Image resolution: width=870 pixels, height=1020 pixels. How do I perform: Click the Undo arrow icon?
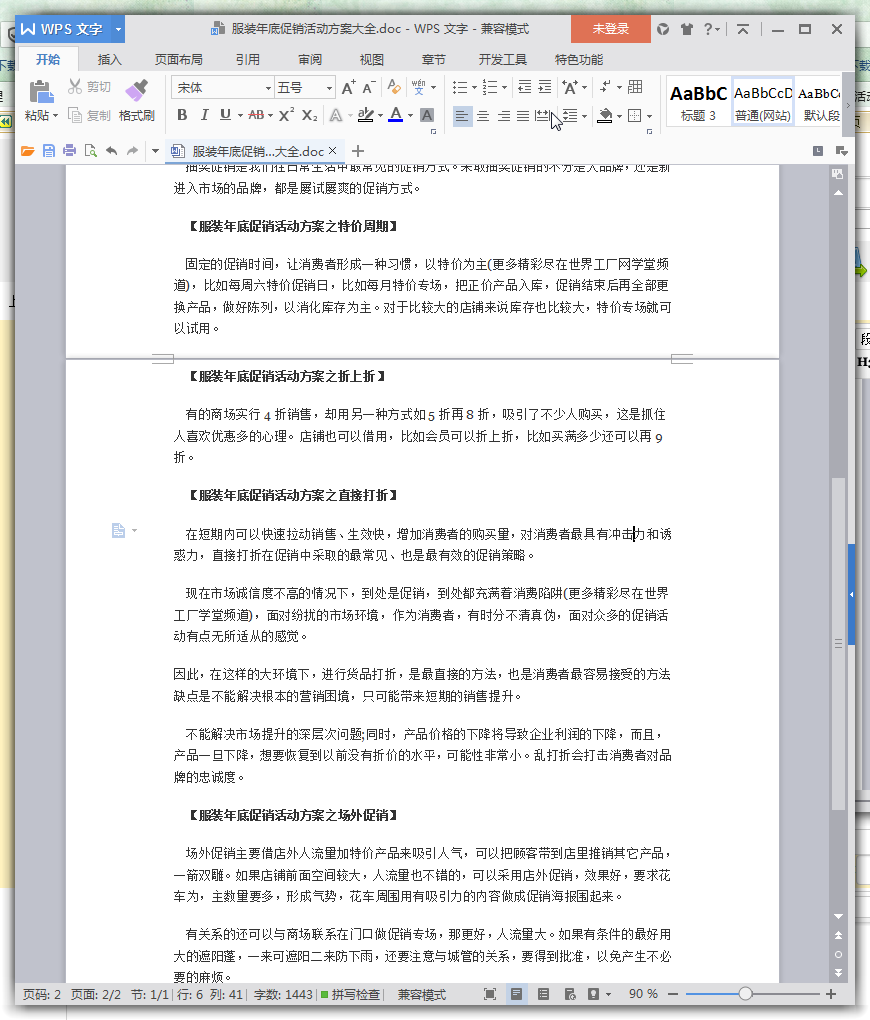tap(112, 151)
